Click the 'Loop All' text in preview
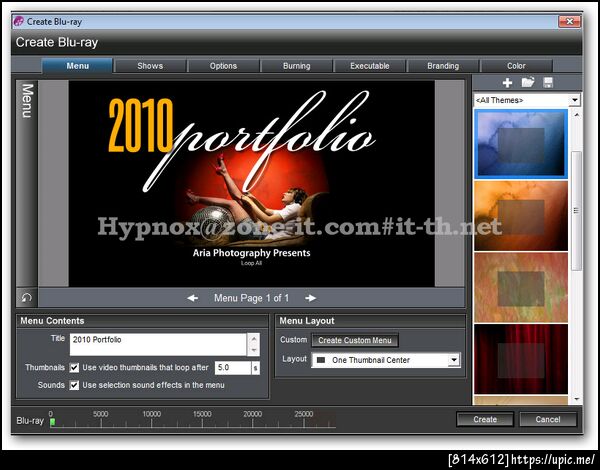The image size is (600, 470). pyautogui.click(x=251, y=263)
